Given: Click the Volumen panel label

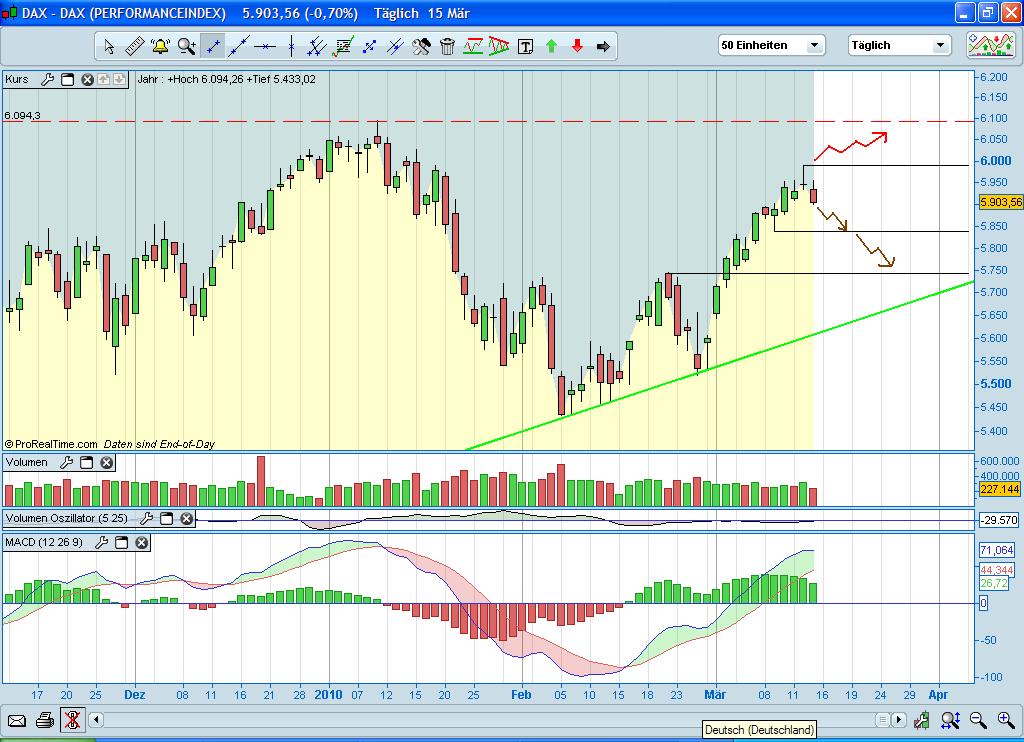Looking at the screenshot, I should 27,462.
